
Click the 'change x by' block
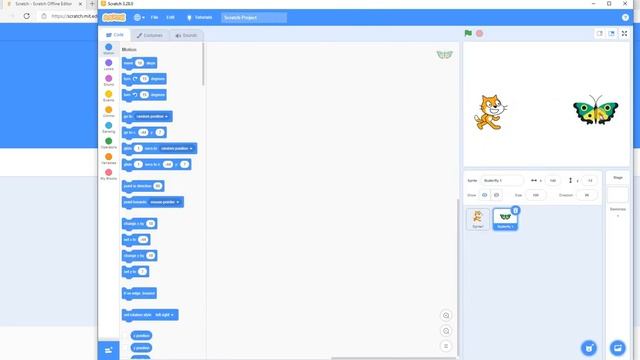coord(139,224)
